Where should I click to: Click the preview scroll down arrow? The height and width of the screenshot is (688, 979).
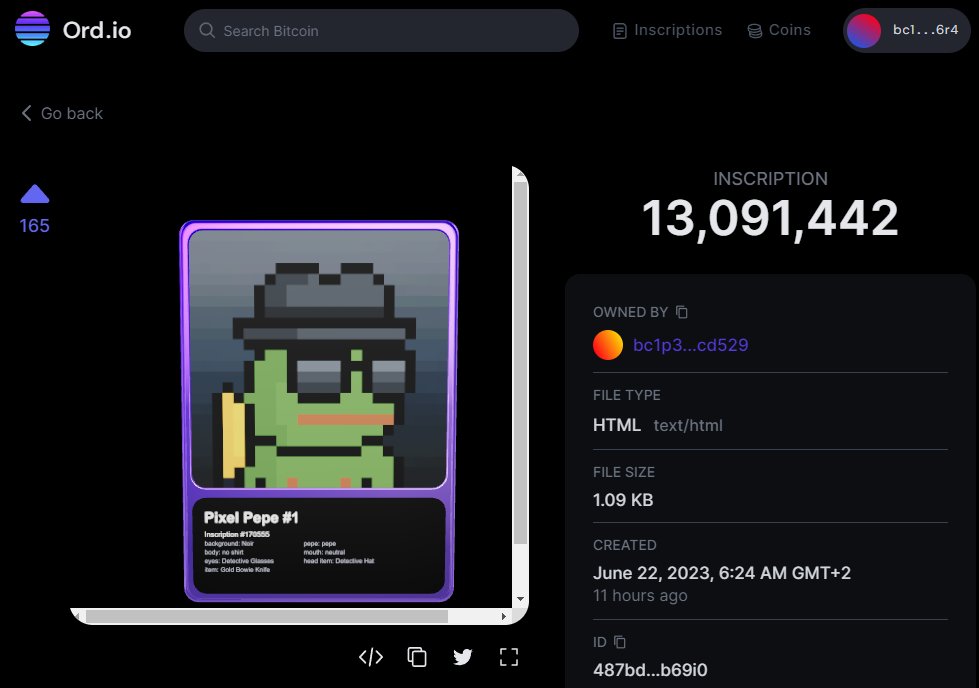coord(520,599)
